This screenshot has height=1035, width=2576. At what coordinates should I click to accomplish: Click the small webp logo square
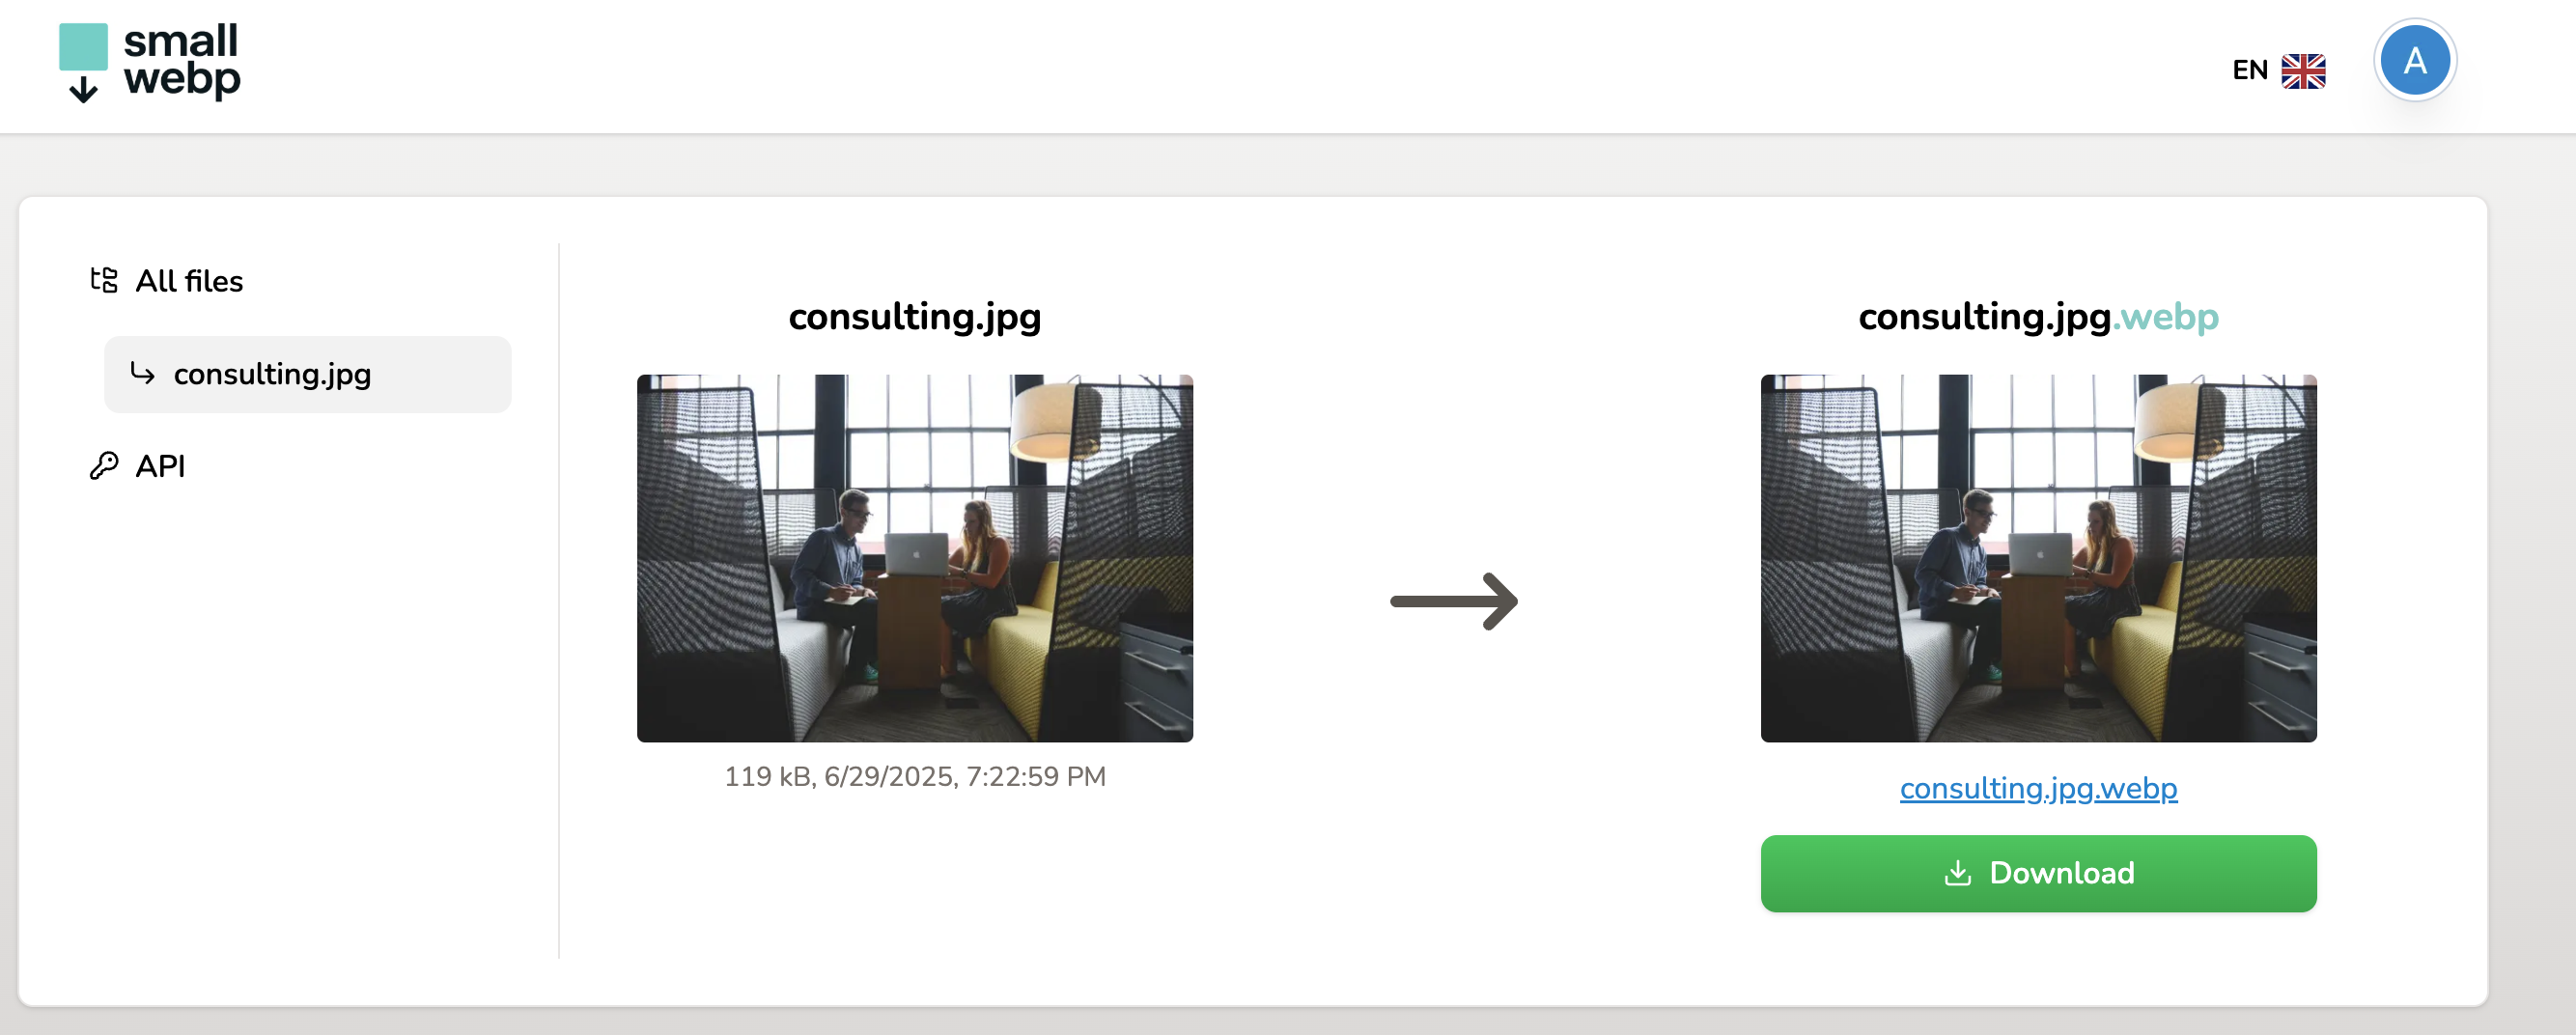point(83,47)
